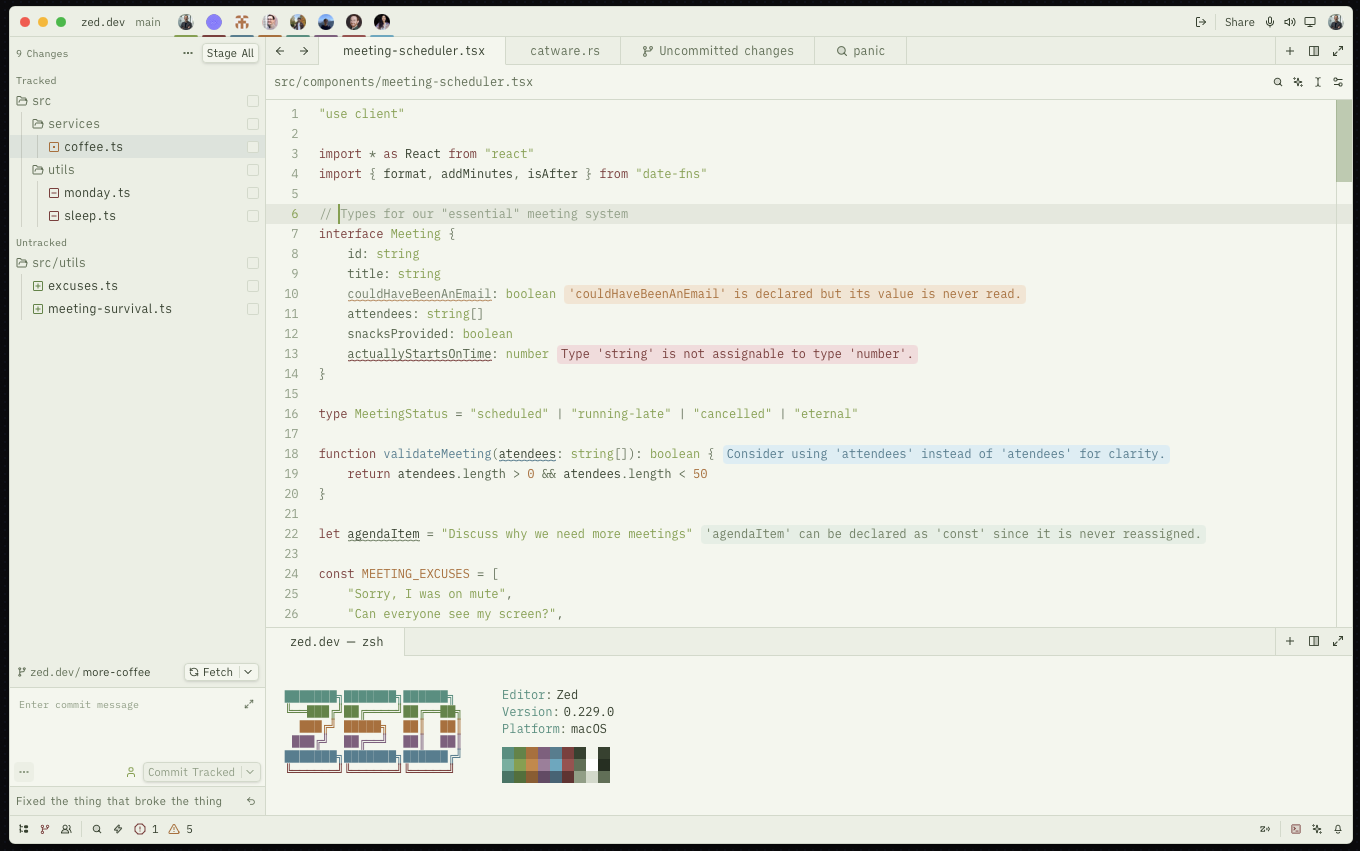
Task: Open the Fetch dropdown arrow
Action: [x=249, y=672]
